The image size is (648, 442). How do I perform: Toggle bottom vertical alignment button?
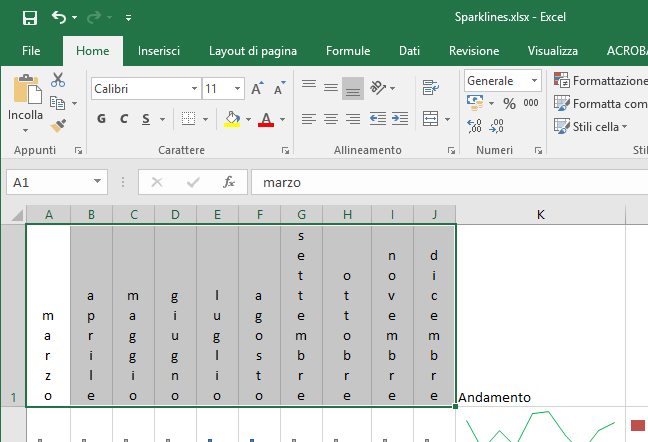(x=352, y=89)
